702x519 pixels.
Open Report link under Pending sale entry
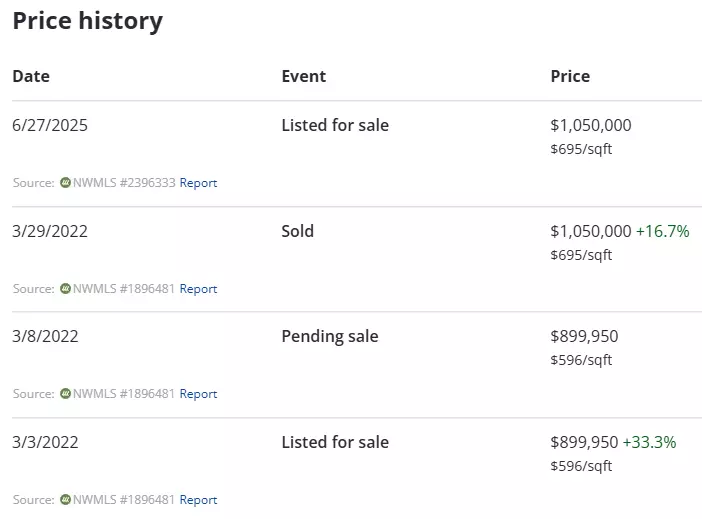[198, 394]
